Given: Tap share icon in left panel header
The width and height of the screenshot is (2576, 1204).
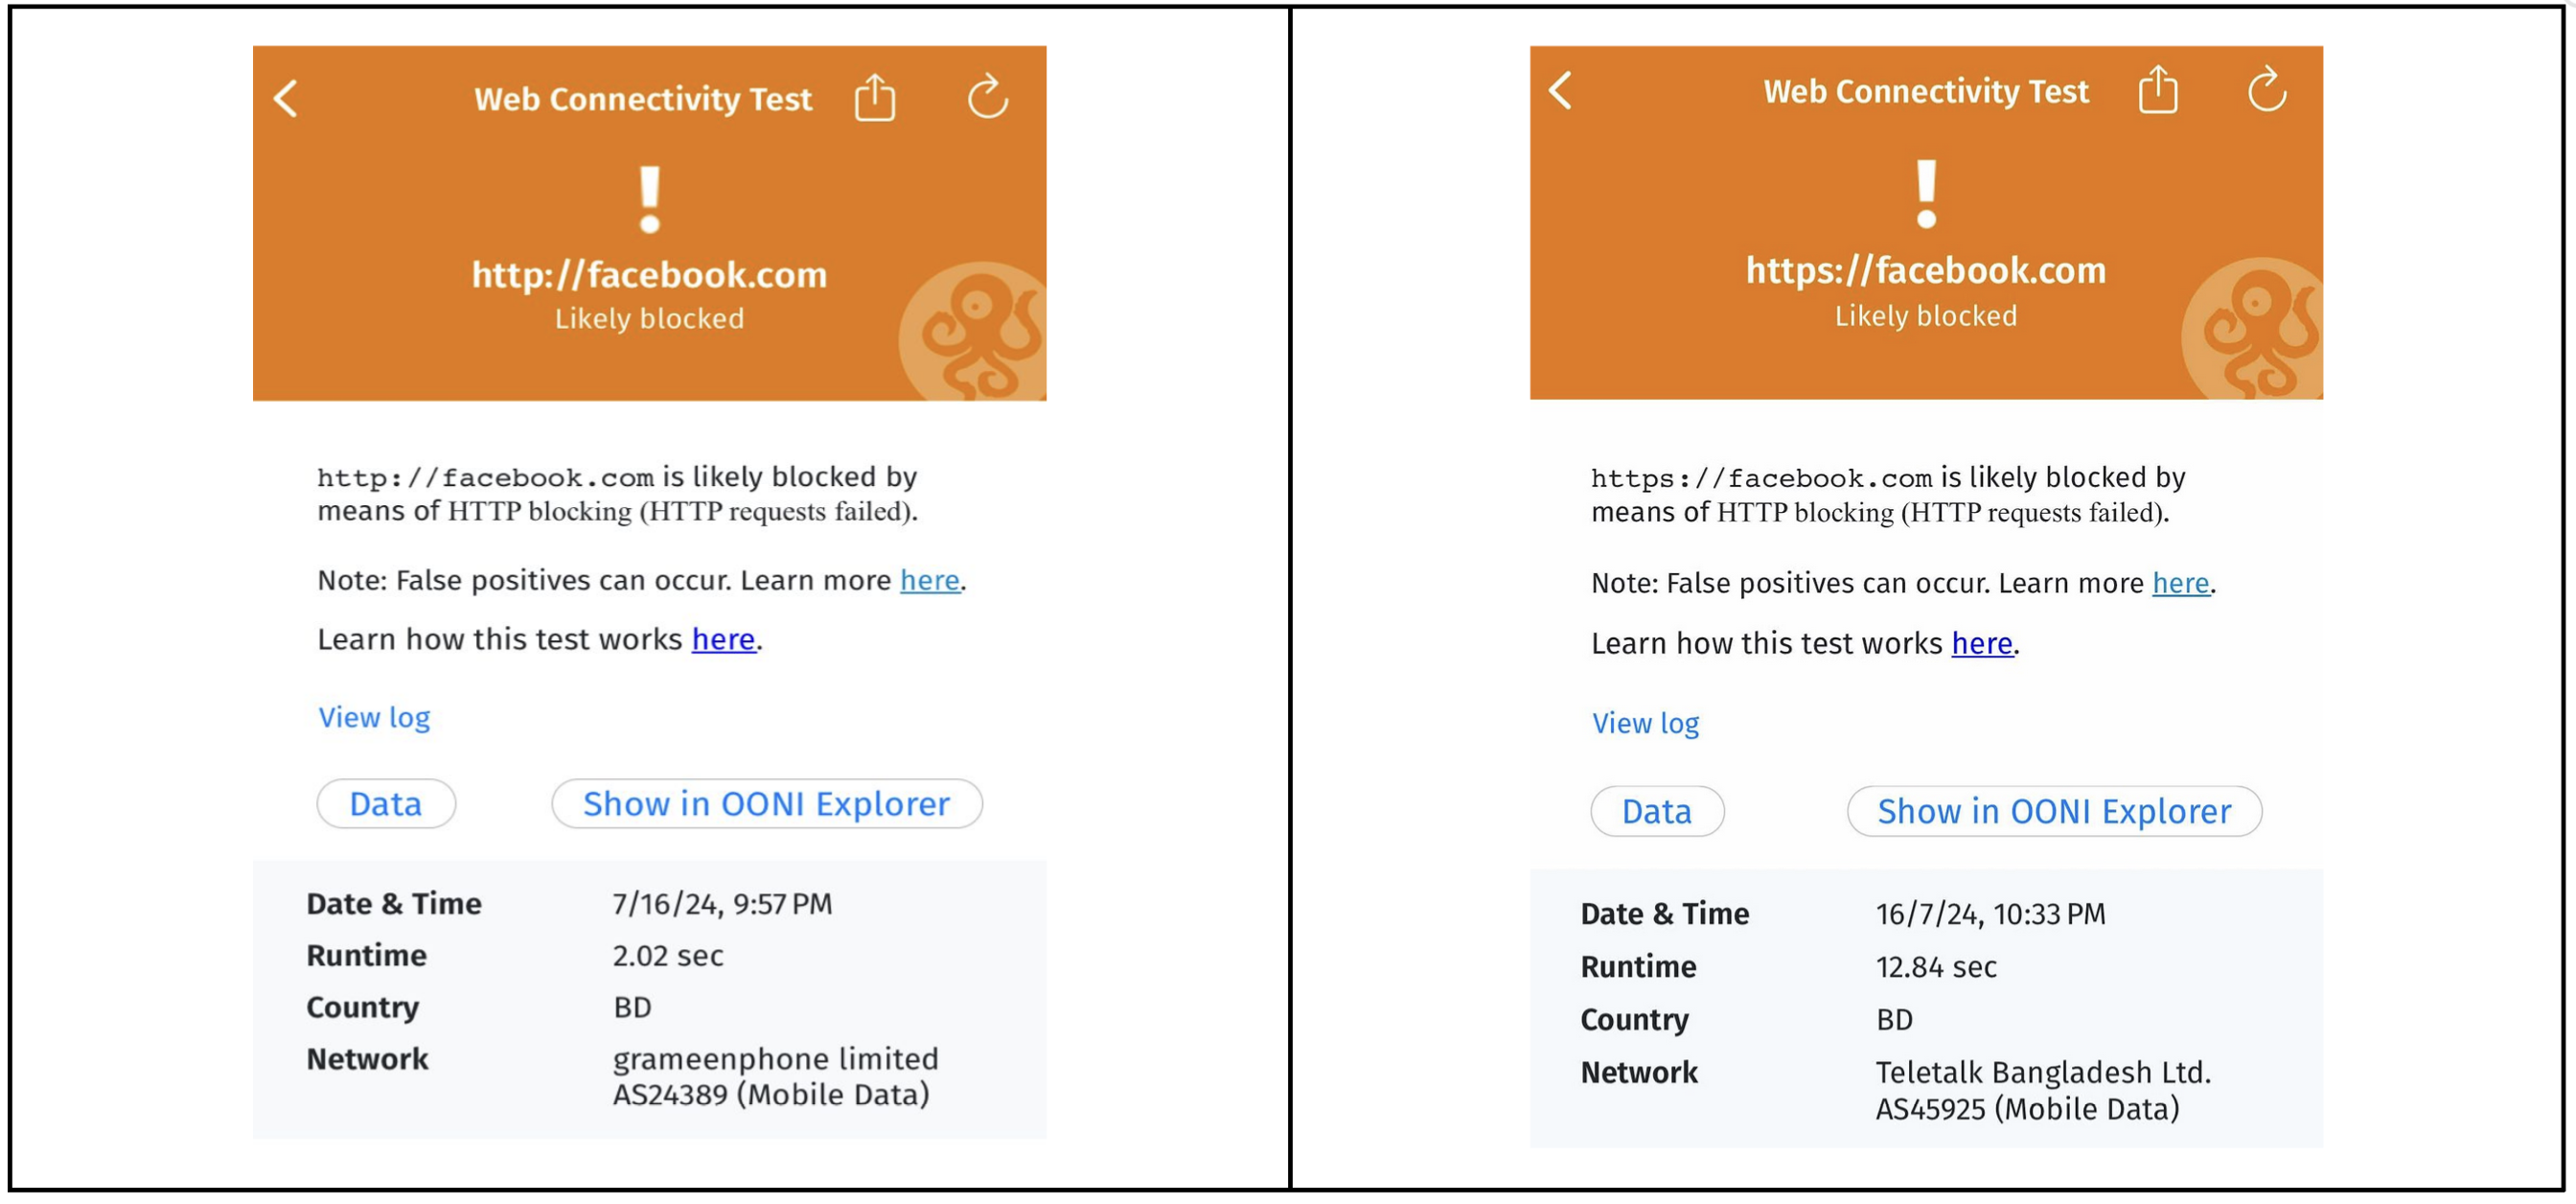Looking at the screenshot, I should [x=874, y=98].
